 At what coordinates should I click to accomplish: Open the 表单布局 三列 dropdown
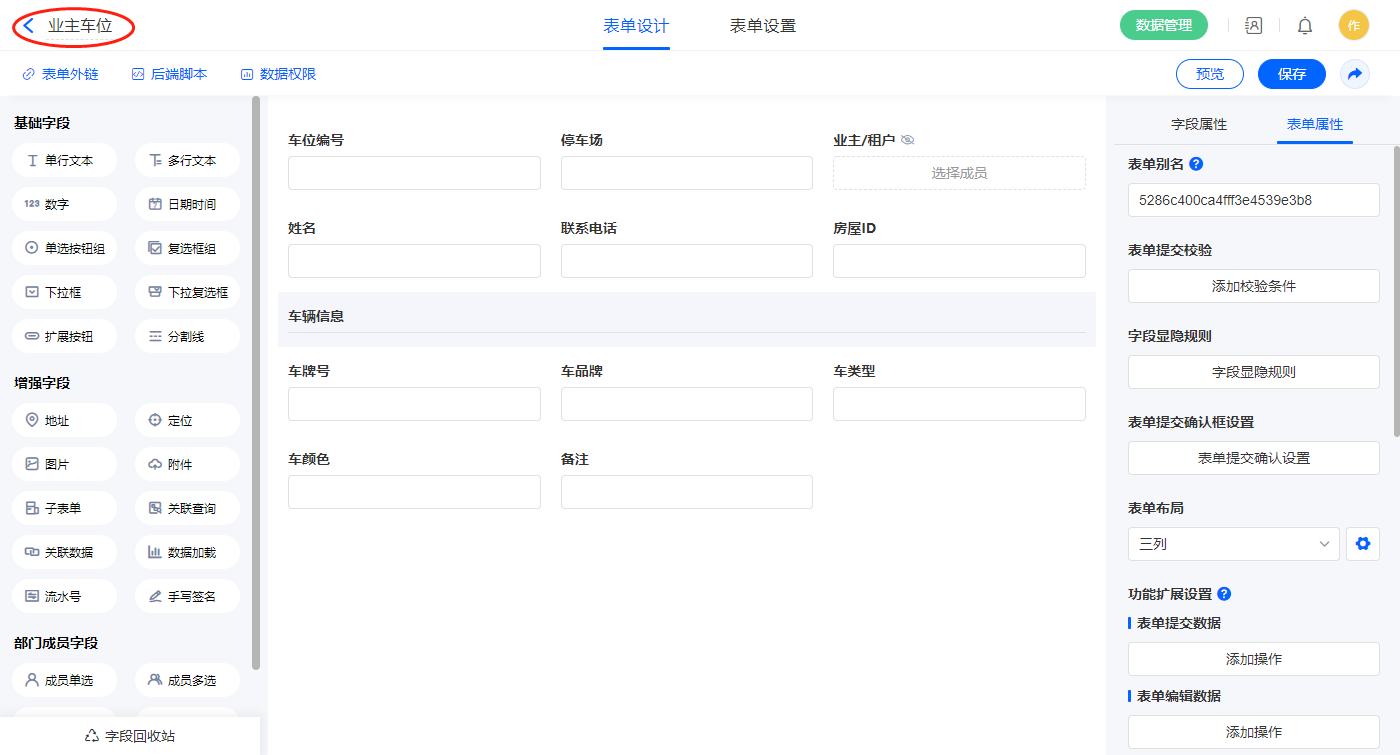(x=1233, y=544)
